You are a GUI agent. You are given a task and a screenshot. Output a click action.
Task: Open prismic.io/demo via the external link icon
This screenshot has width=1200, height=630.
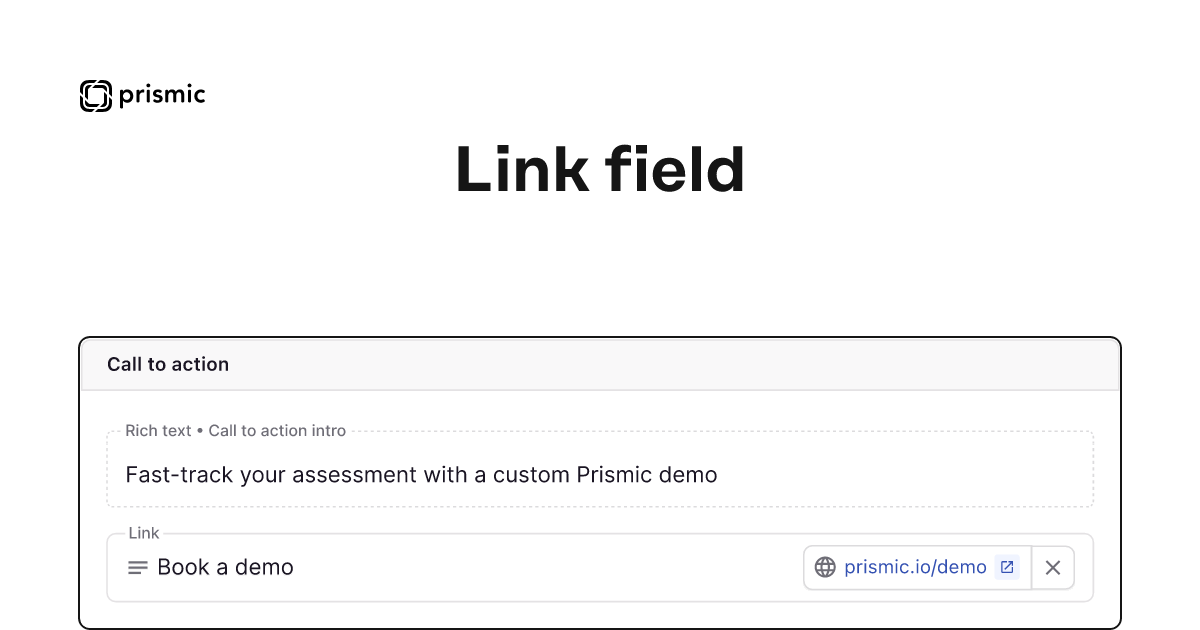(1005, 566)
